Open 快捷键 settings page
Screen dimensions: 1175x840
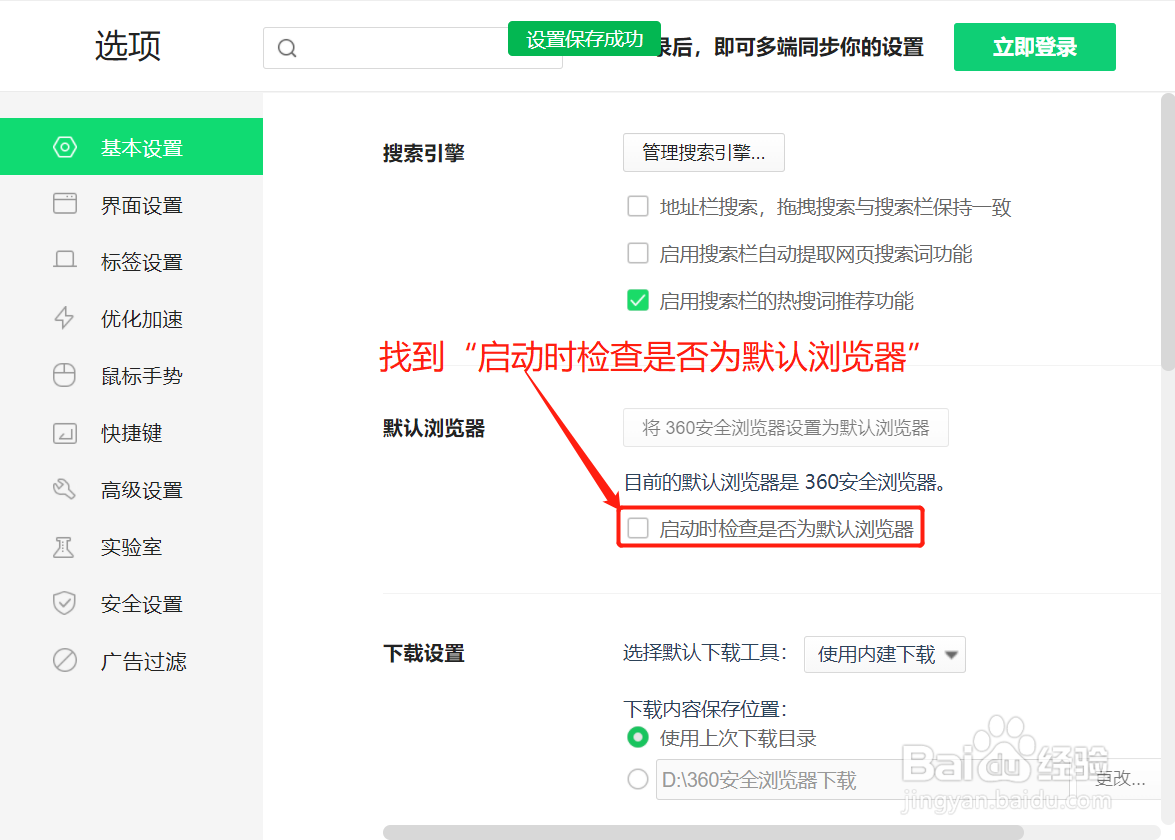132,433
